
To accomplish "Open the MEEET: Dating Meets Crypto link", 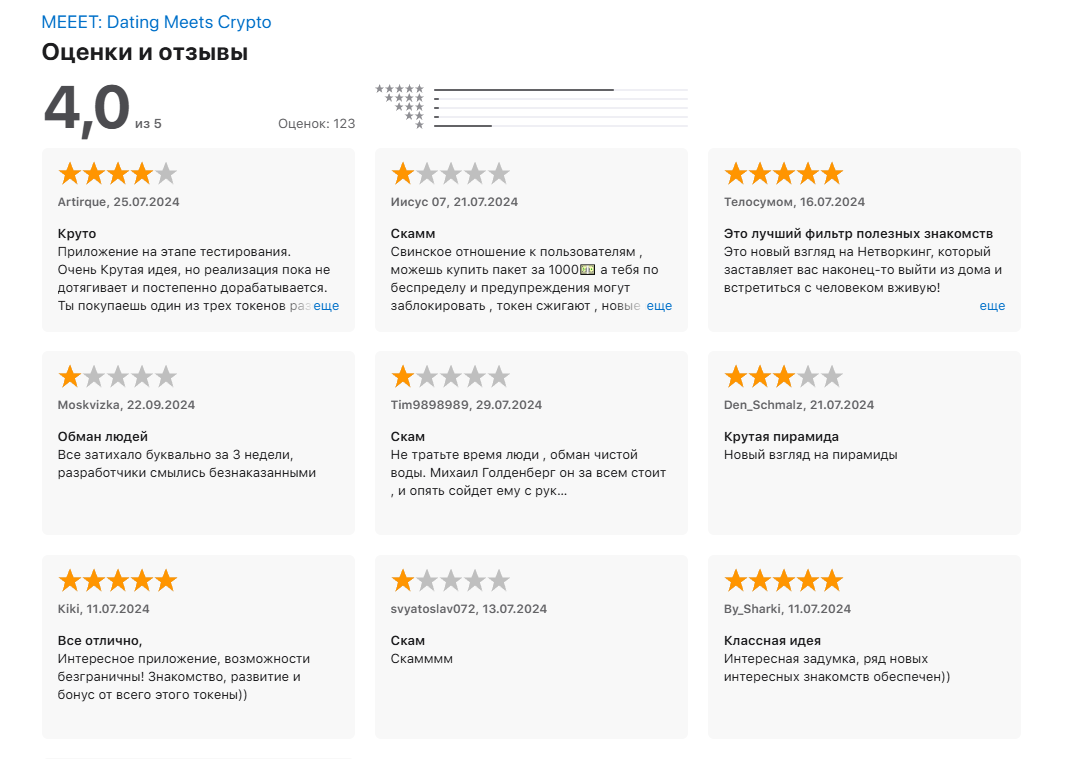I will [156, 22].
